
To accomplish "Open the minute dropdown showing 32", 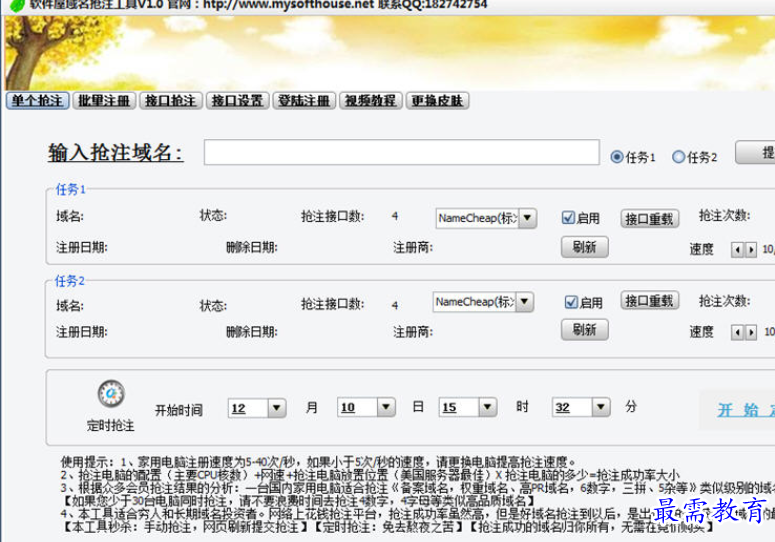I will pos(601,408).
